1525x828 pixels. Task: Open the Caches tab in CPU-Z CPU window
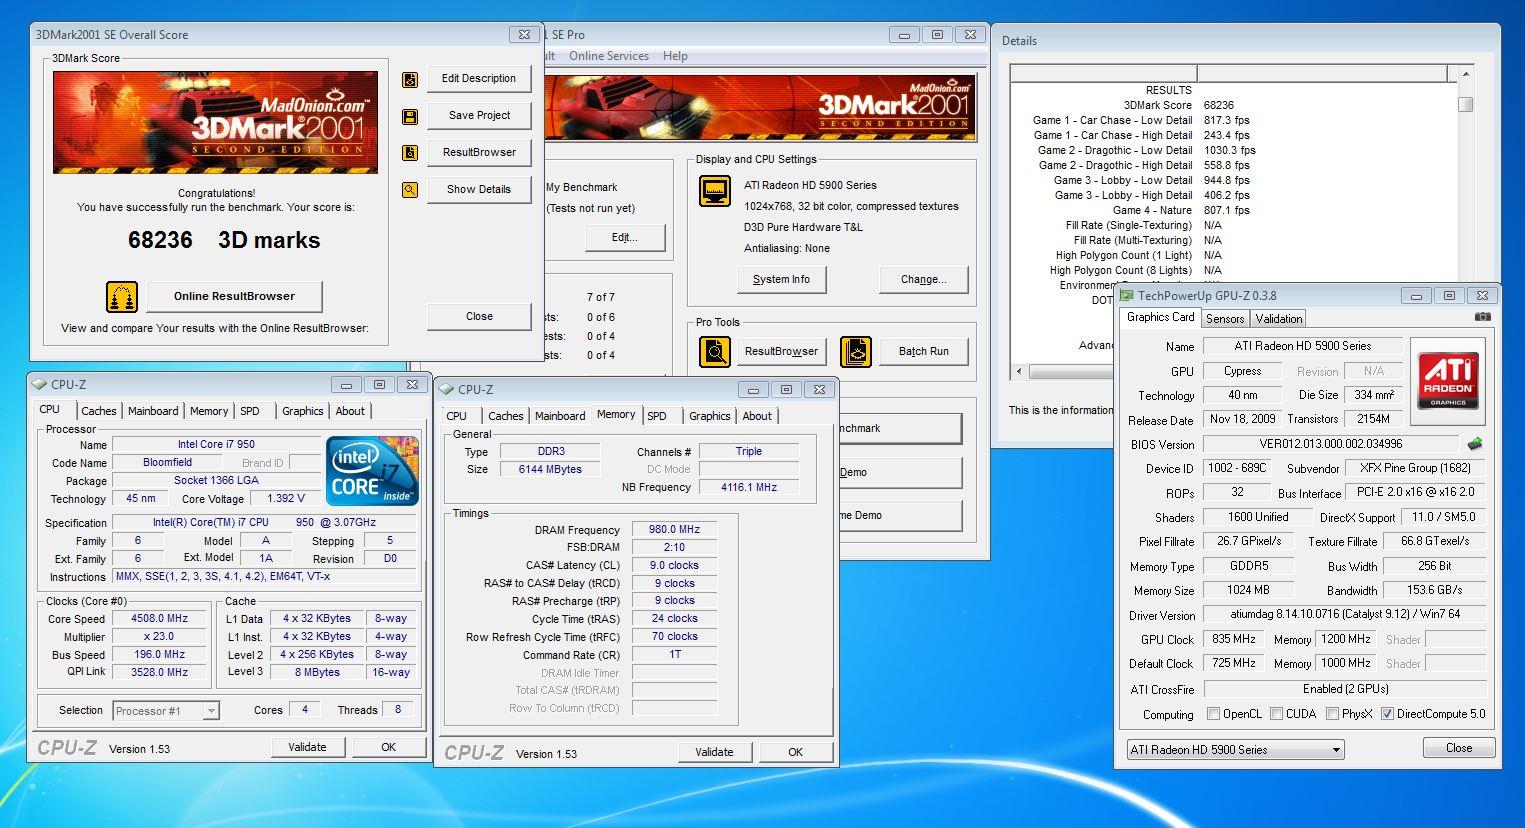point(98,411)
